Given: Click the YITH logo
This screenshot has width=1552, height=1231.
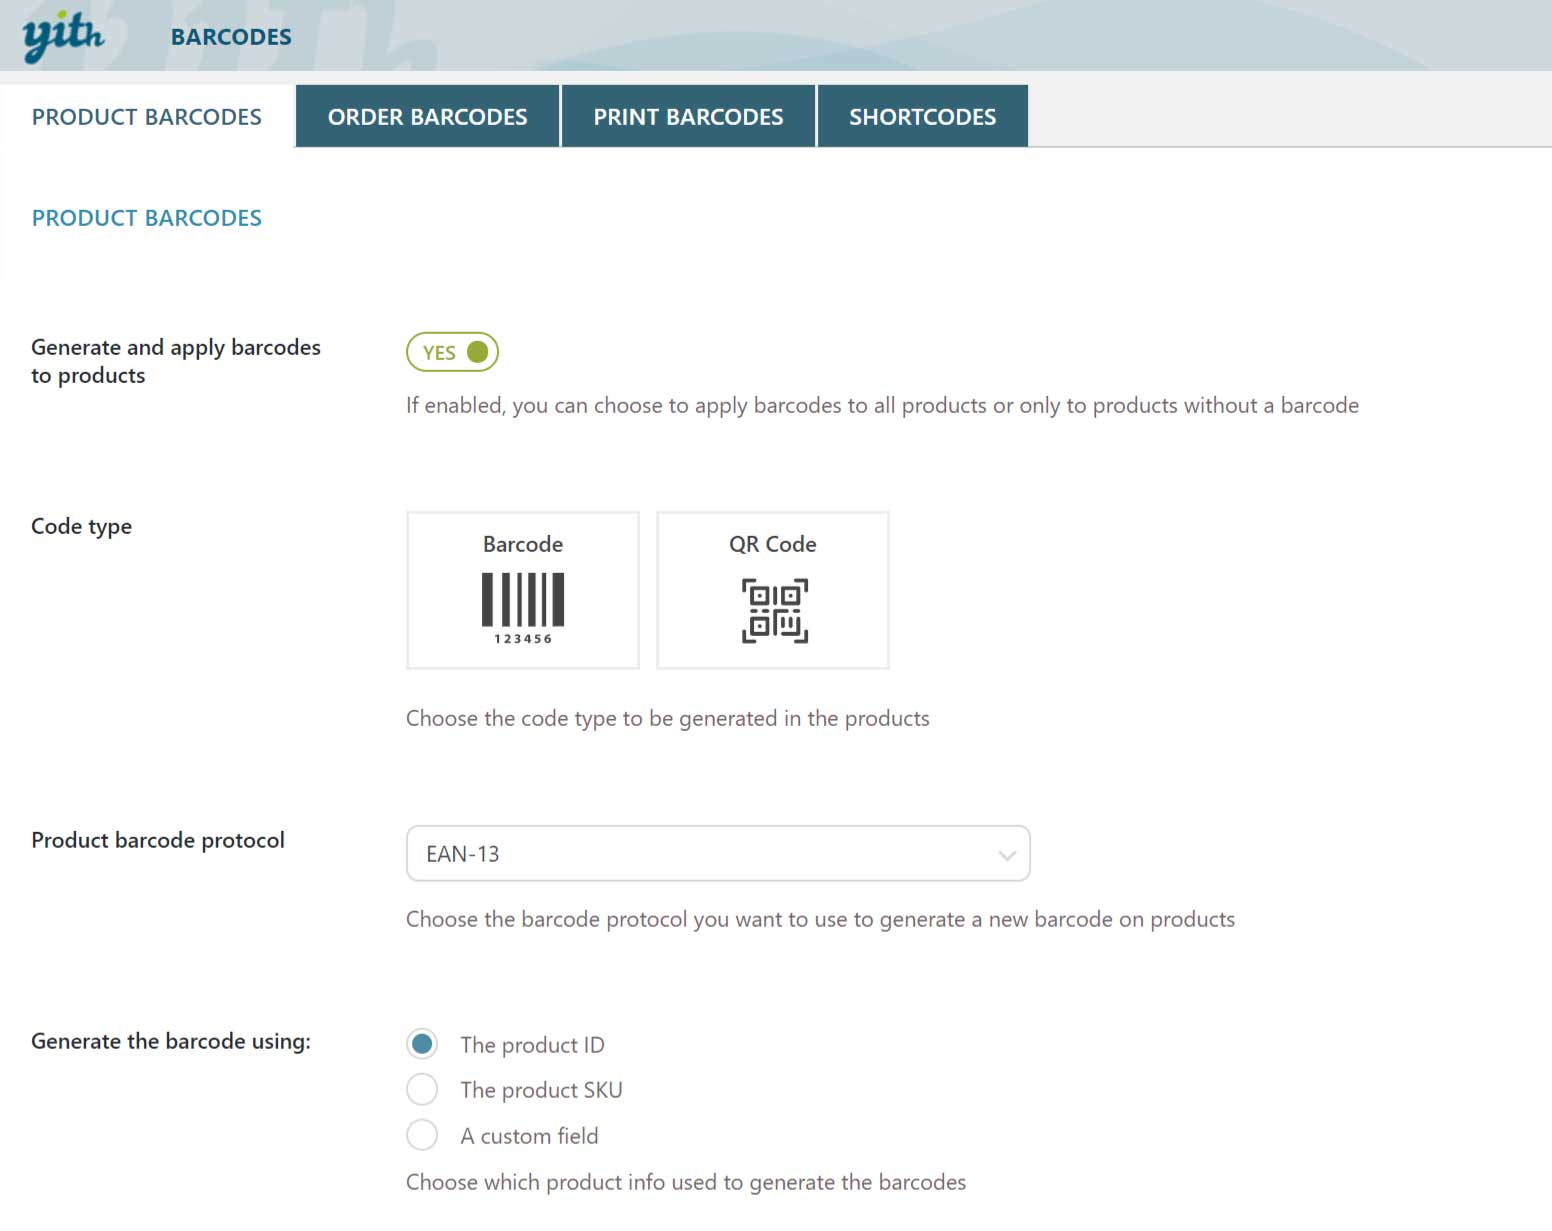Looking at the screenshot, I should (63, 38).
